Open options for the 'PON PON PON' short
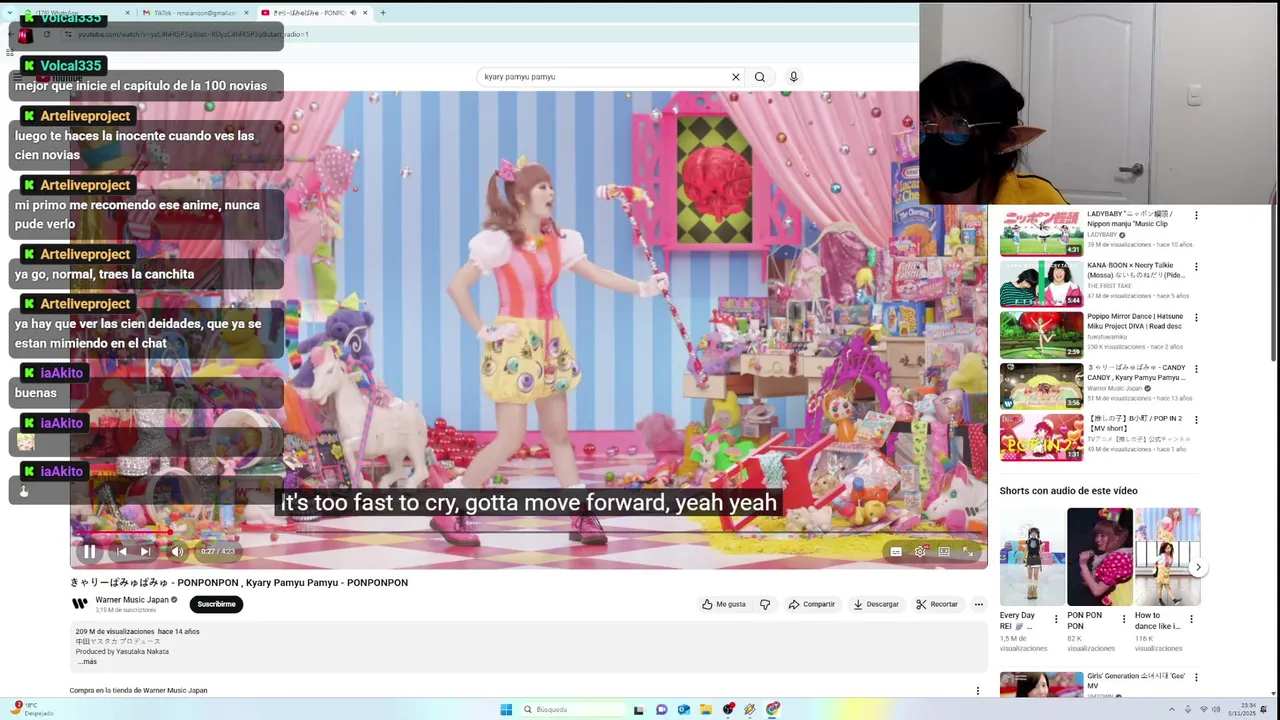Image resolution: width=1280 pixels, height=720 pixels. [x=1123, y=619]
